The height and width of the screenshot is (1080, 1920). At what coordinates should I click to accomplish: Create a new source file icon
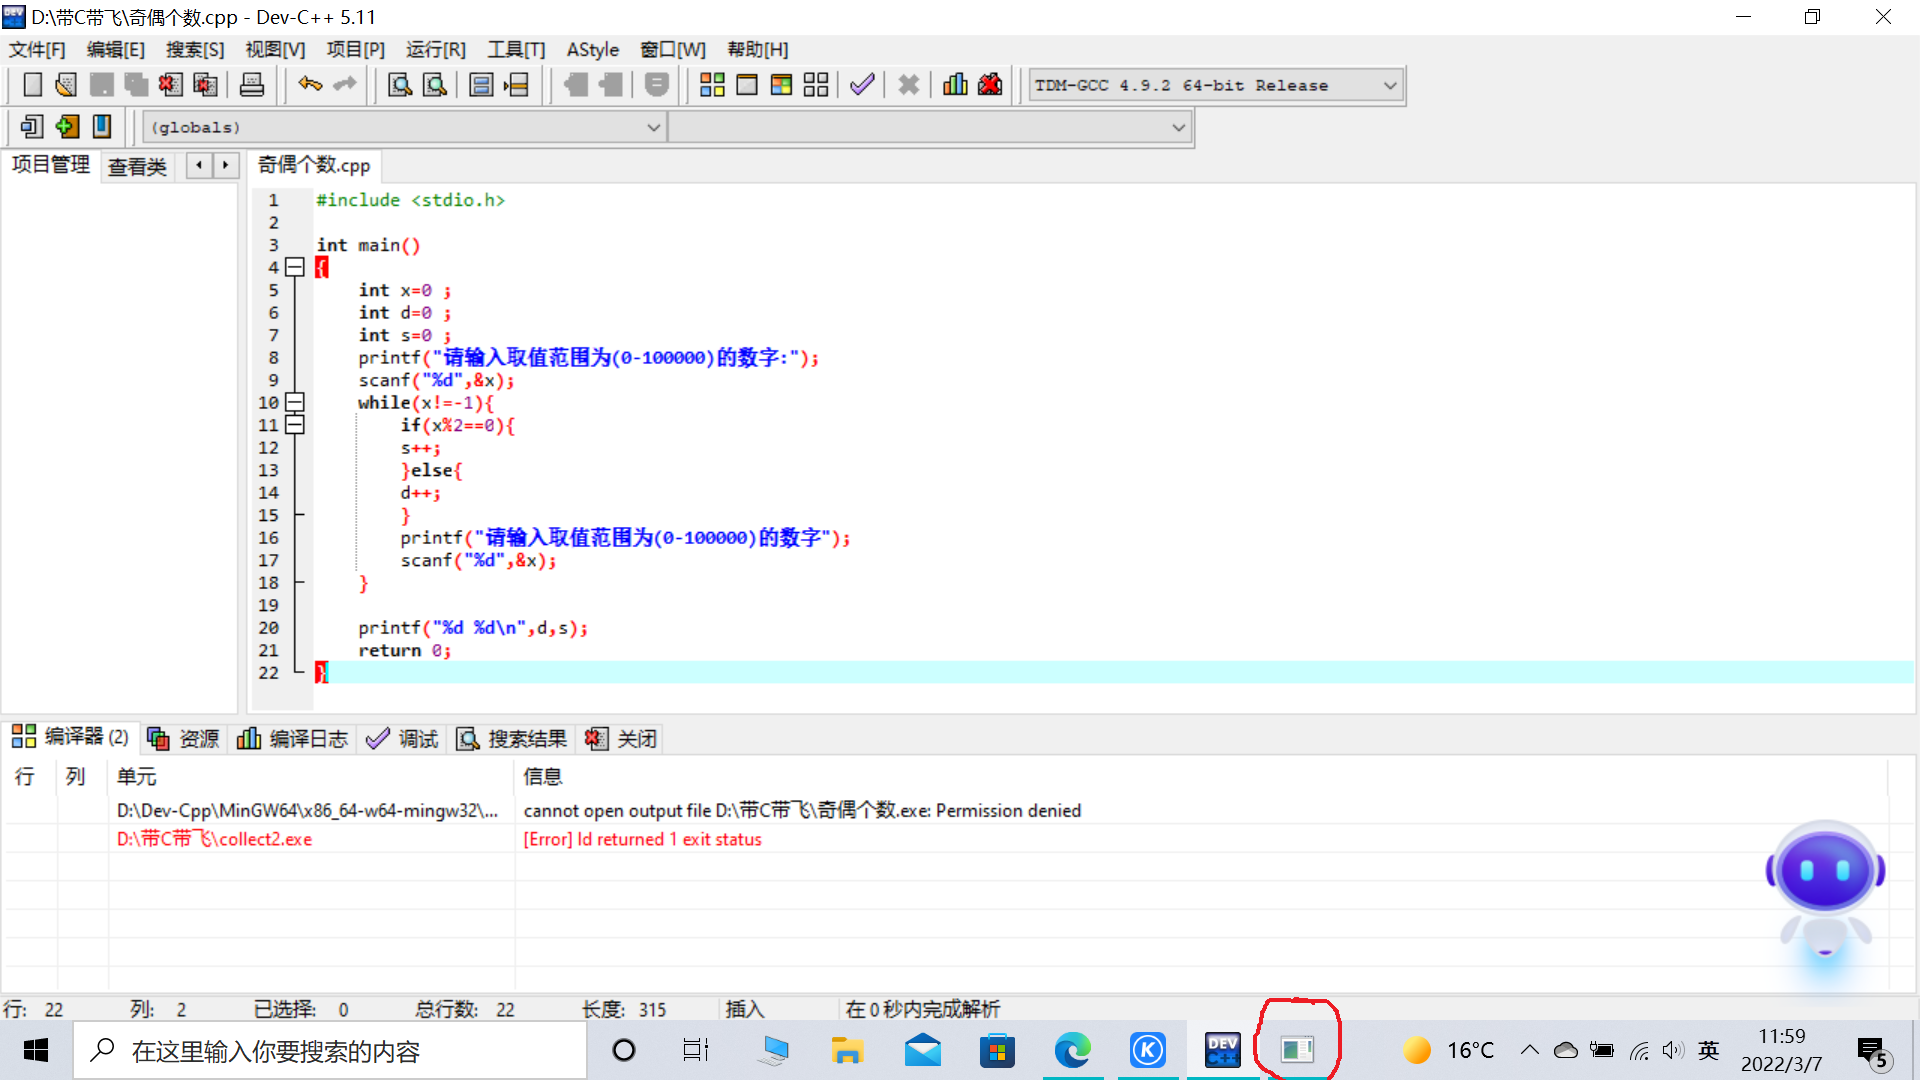(32, 85)
